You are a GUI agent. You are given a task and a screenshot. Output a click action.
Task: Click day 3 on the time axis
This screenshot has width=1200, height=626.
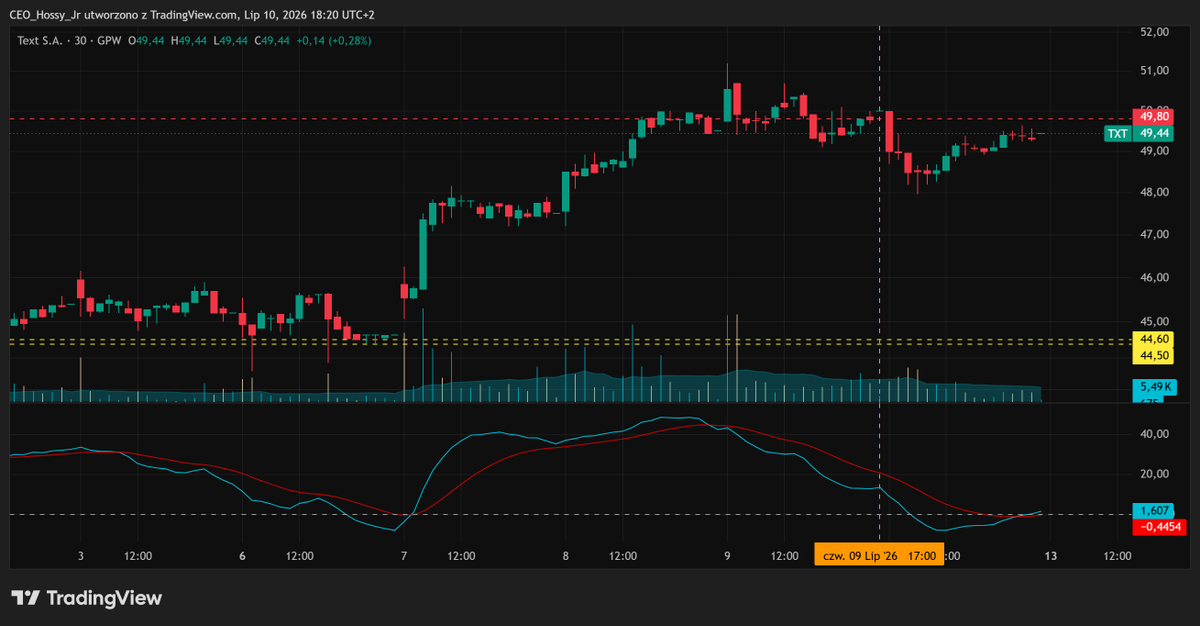pos(81,555)
